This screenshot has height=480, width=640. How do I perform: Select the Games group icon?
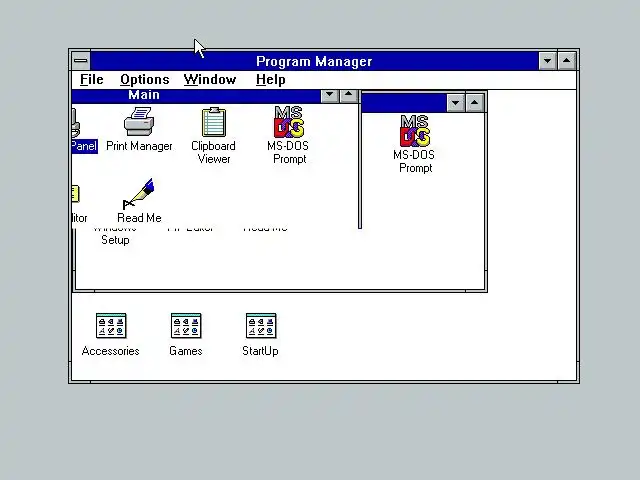(x=186, y=326)
